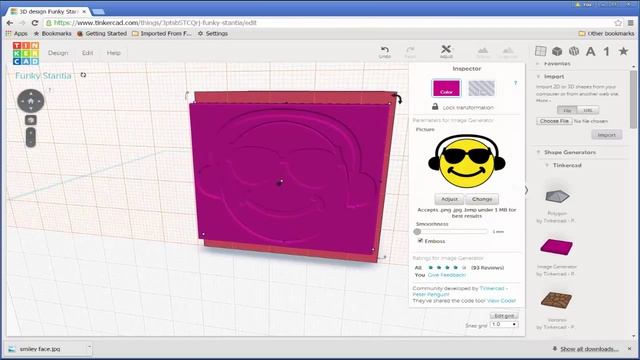Screen dimensions: 640x360
Task: Click the browser reload icon
Action: coord(35,23)
